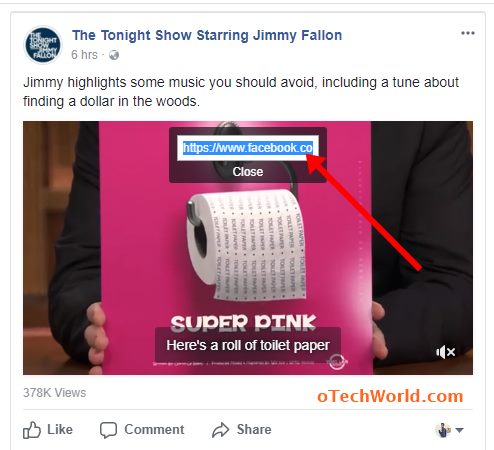Click the thumbs-up Like icon
The width and height of the screenshot is (494, 450).
point(32,430)
